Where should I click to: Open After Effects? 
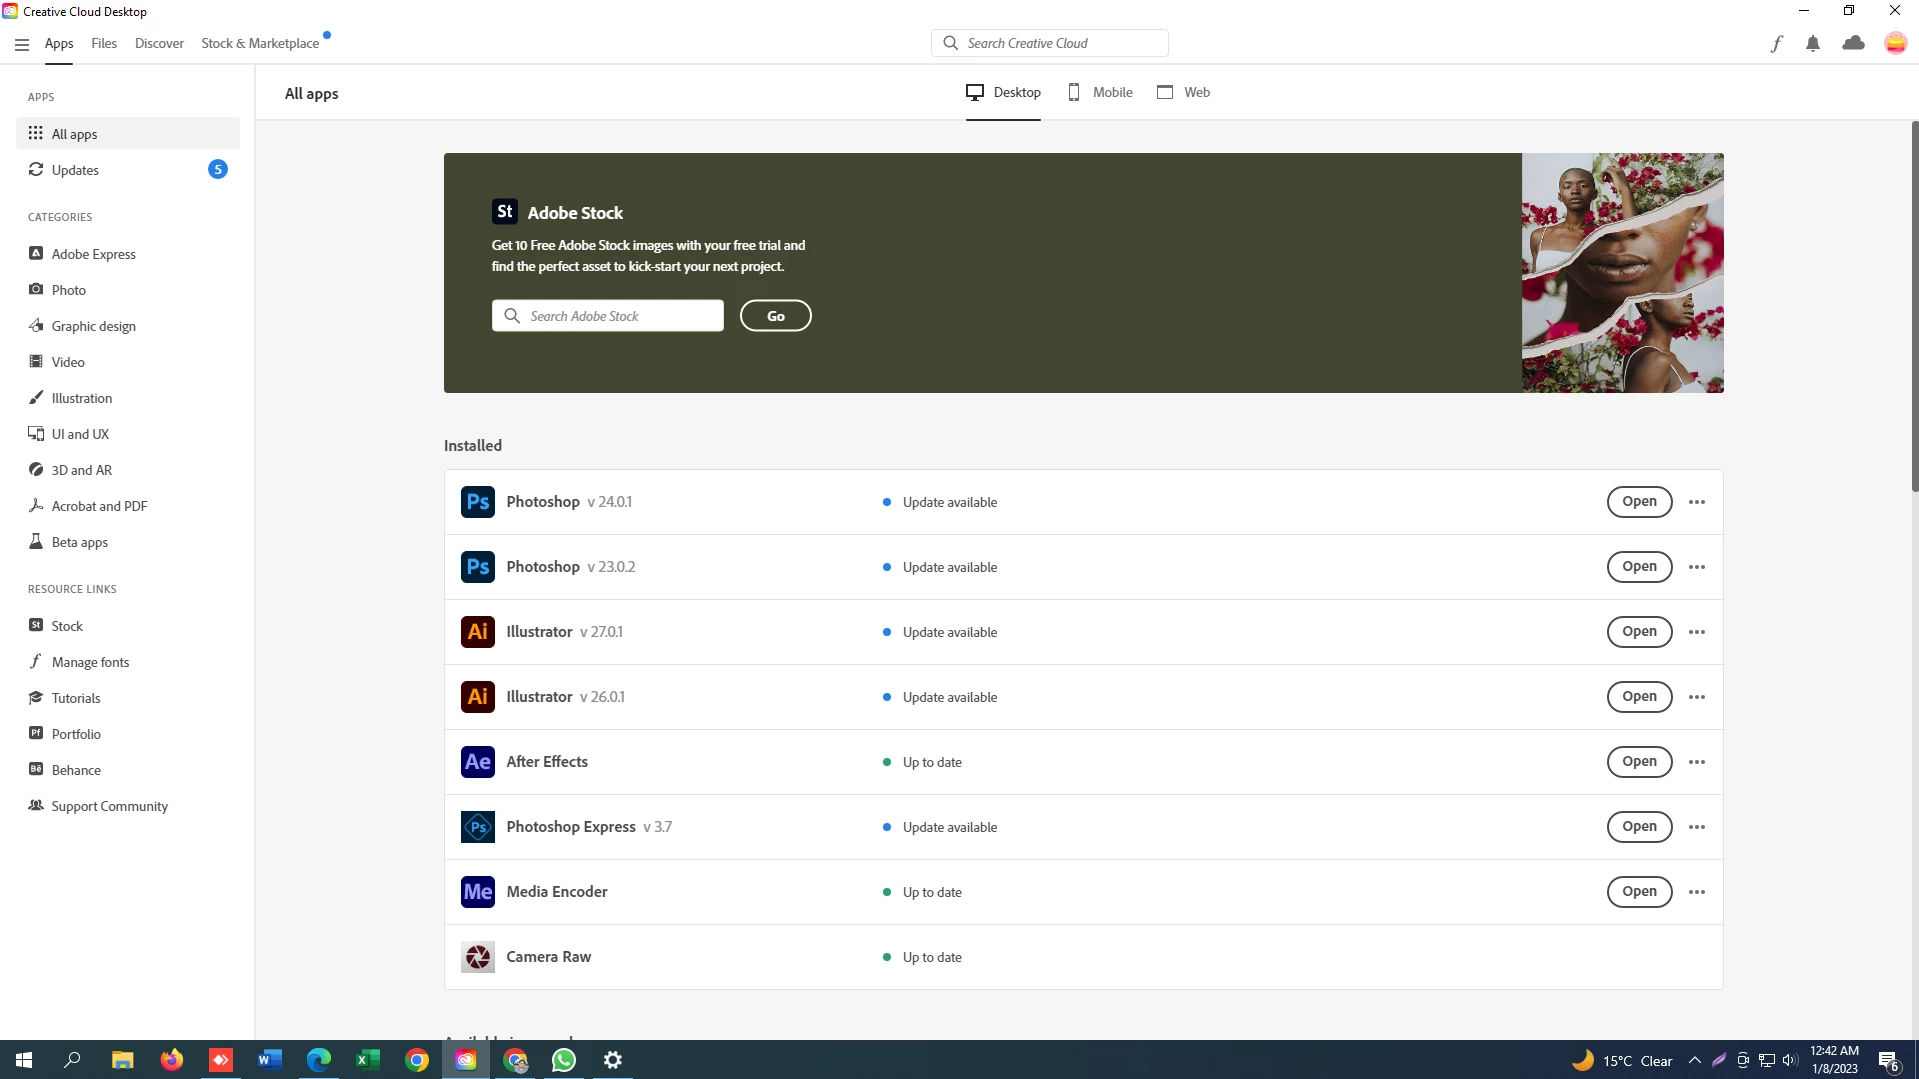[x=1640, y=762]
